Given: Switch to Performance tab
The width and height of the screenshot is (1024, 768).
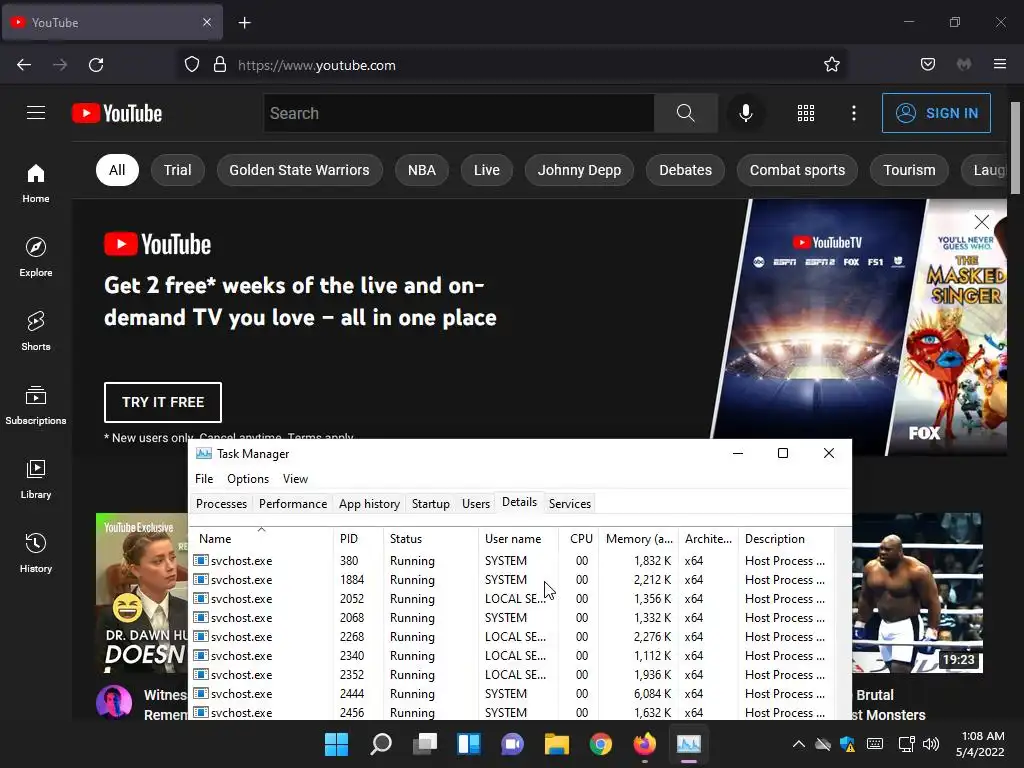Looking at the screenshot, I should coord(293,504).
